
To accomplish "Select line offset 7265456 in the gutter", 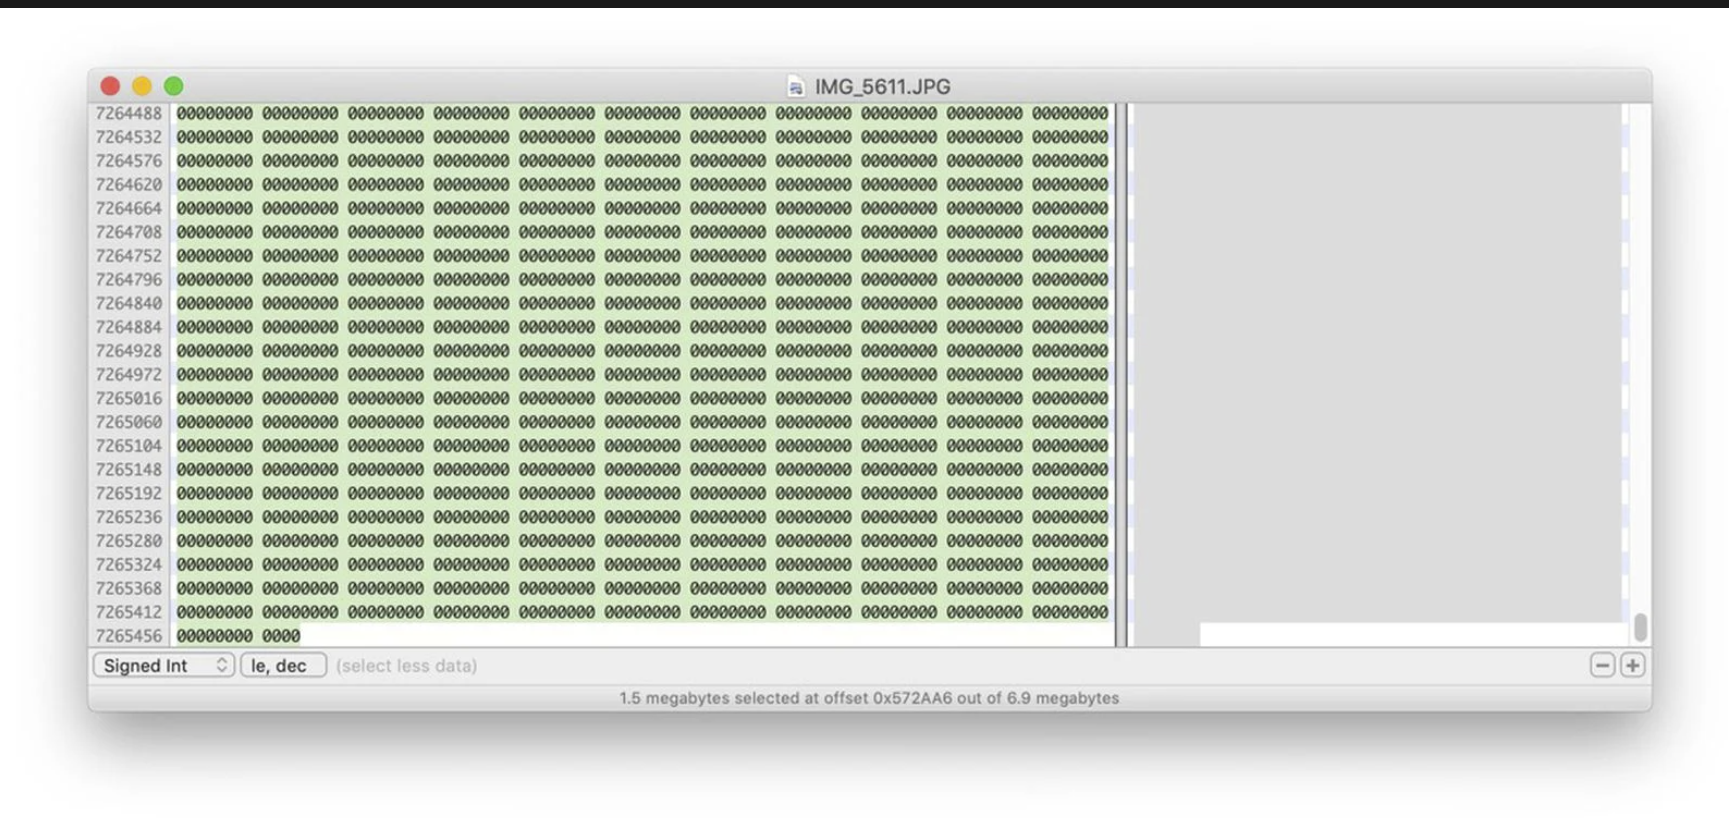I will pyautogui.click(x=129, y=636).
